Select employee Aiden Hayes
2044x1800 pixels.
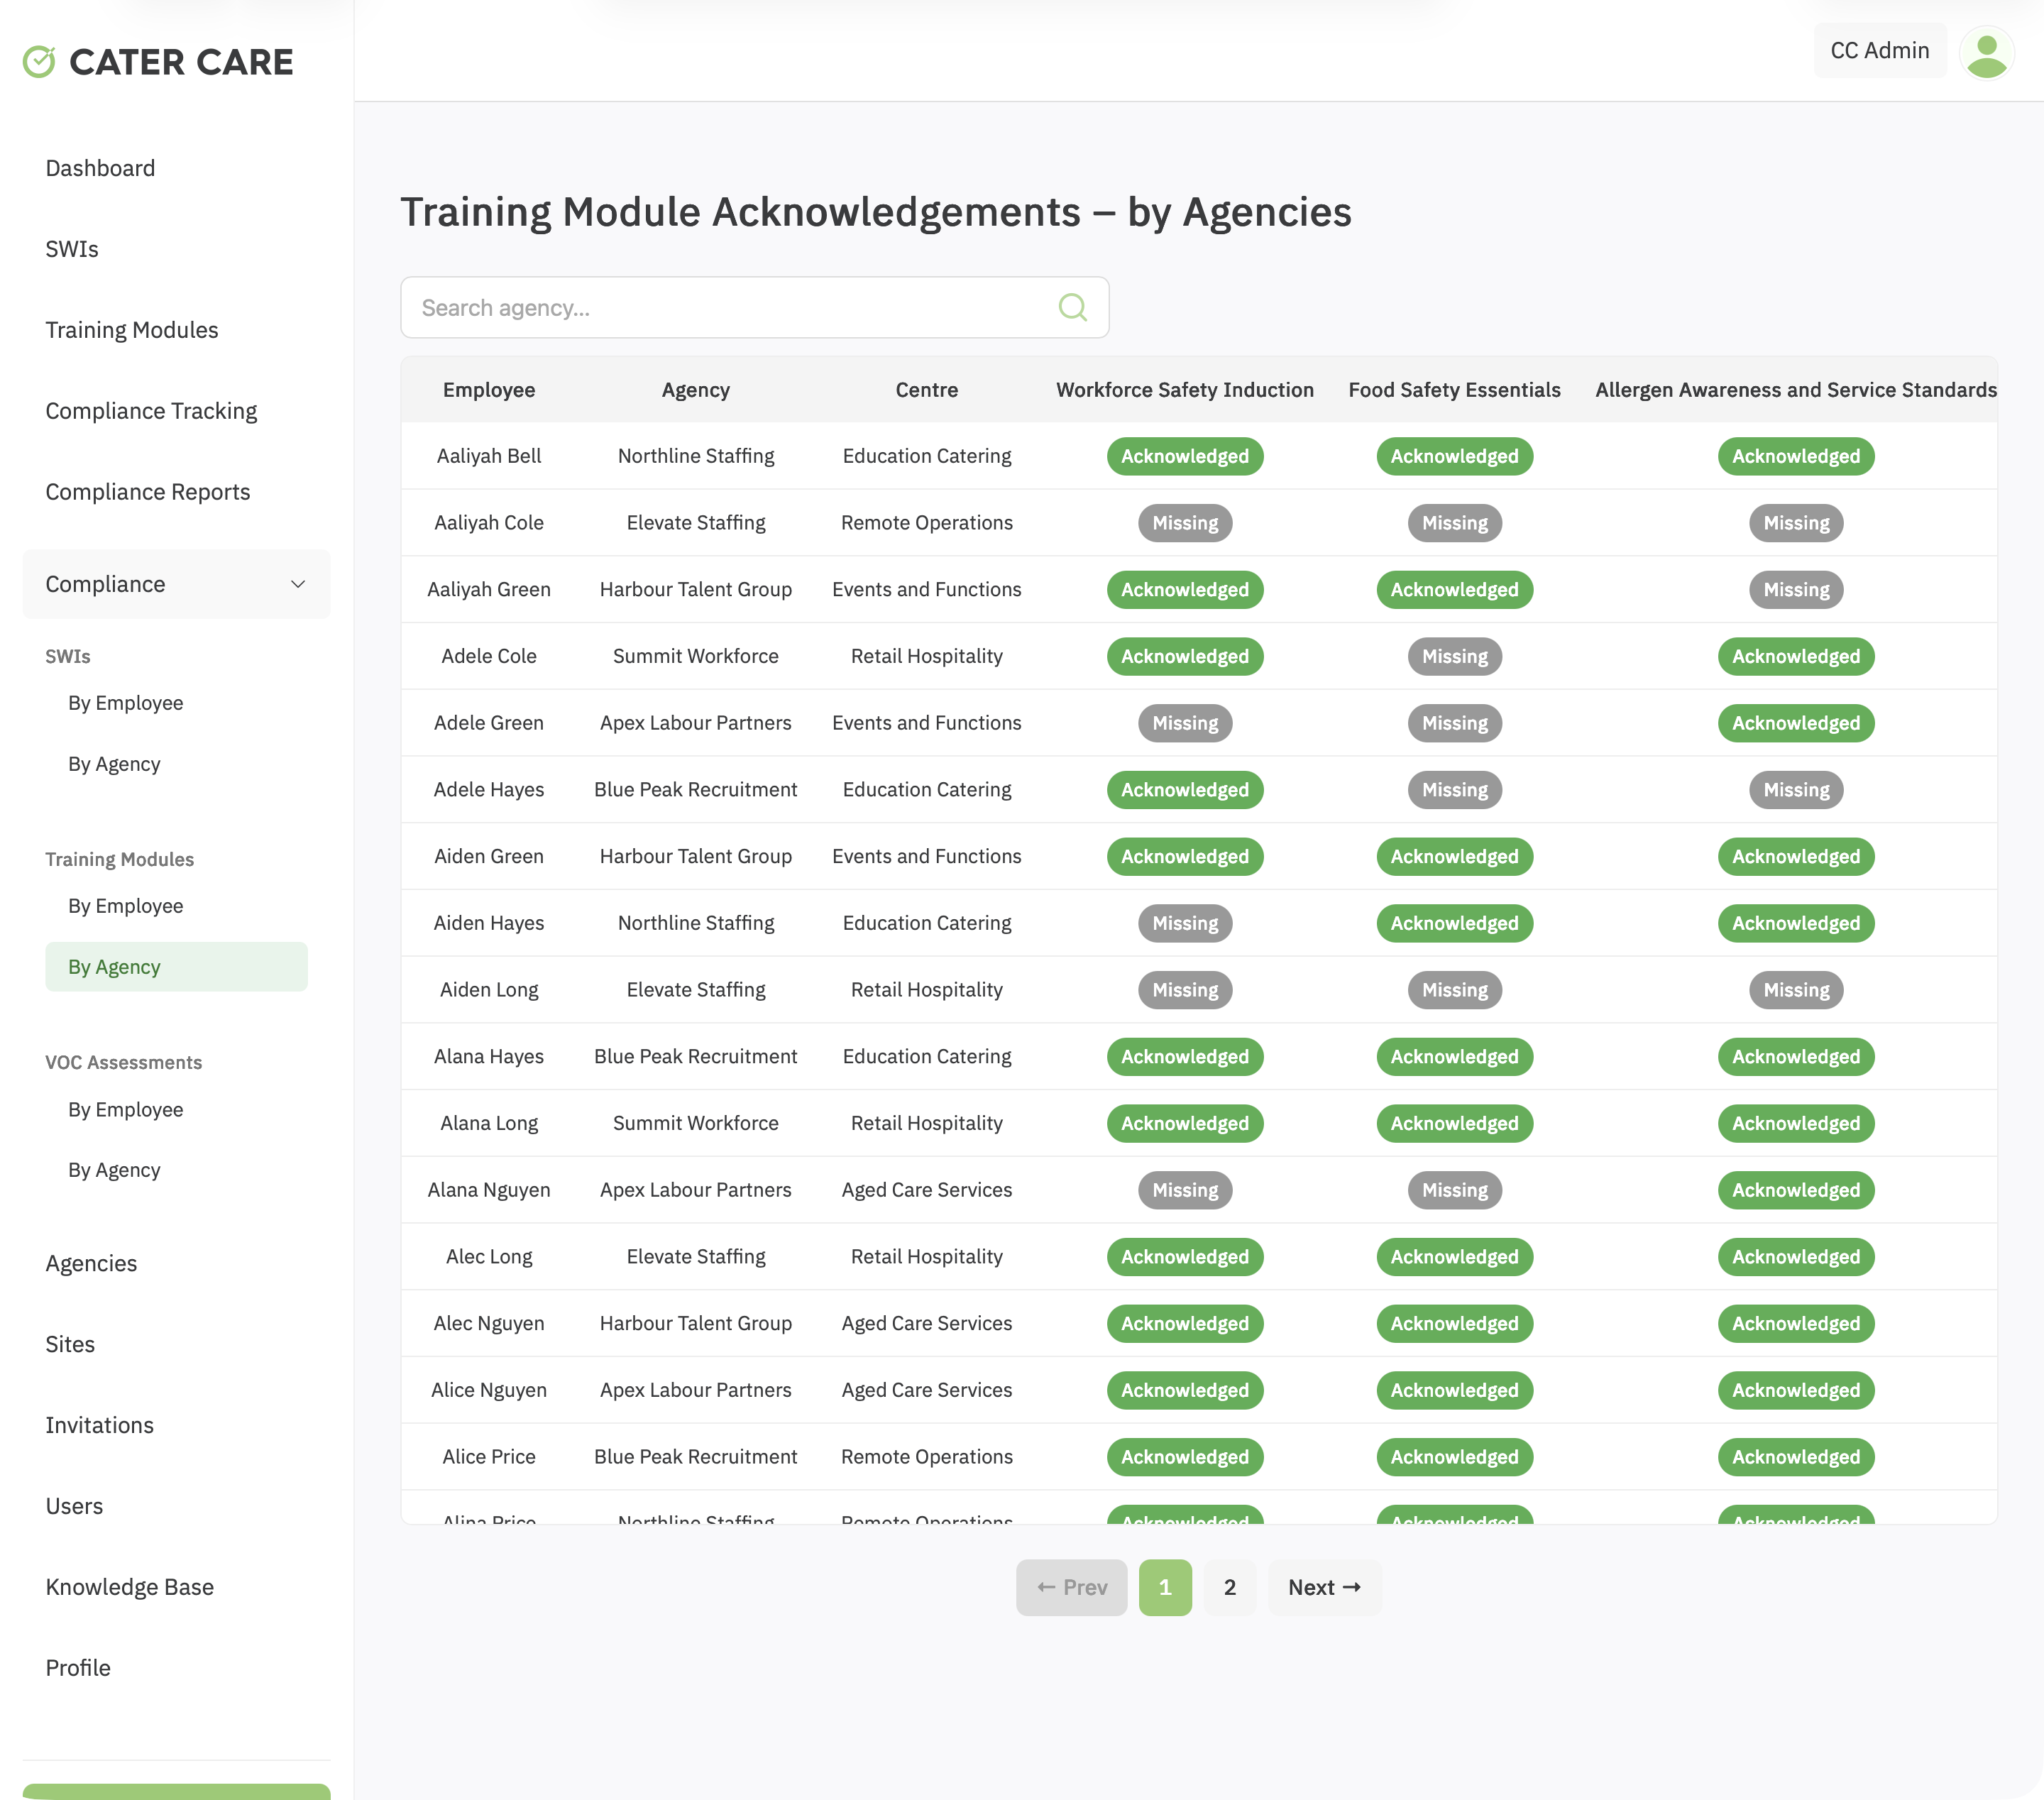click(x=489, y=923)
